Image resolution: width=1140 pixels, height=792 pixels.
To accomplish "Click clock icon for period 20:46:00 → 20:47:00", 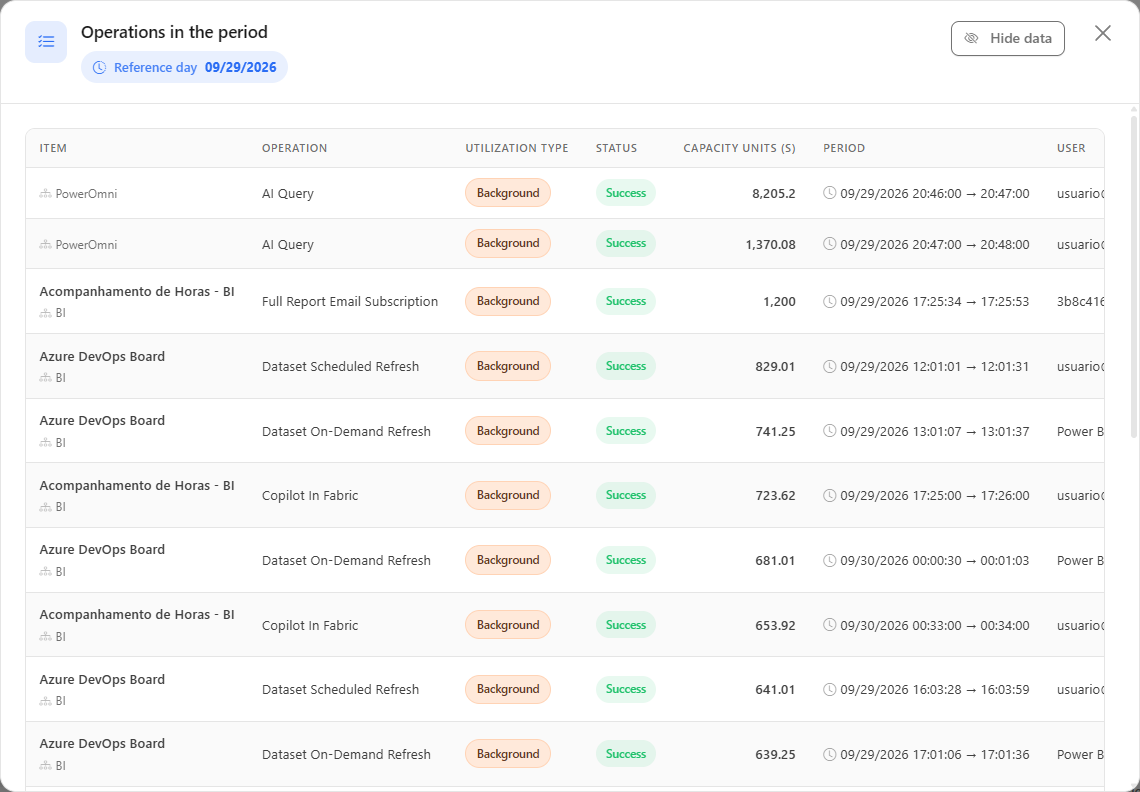I will 830,193.
